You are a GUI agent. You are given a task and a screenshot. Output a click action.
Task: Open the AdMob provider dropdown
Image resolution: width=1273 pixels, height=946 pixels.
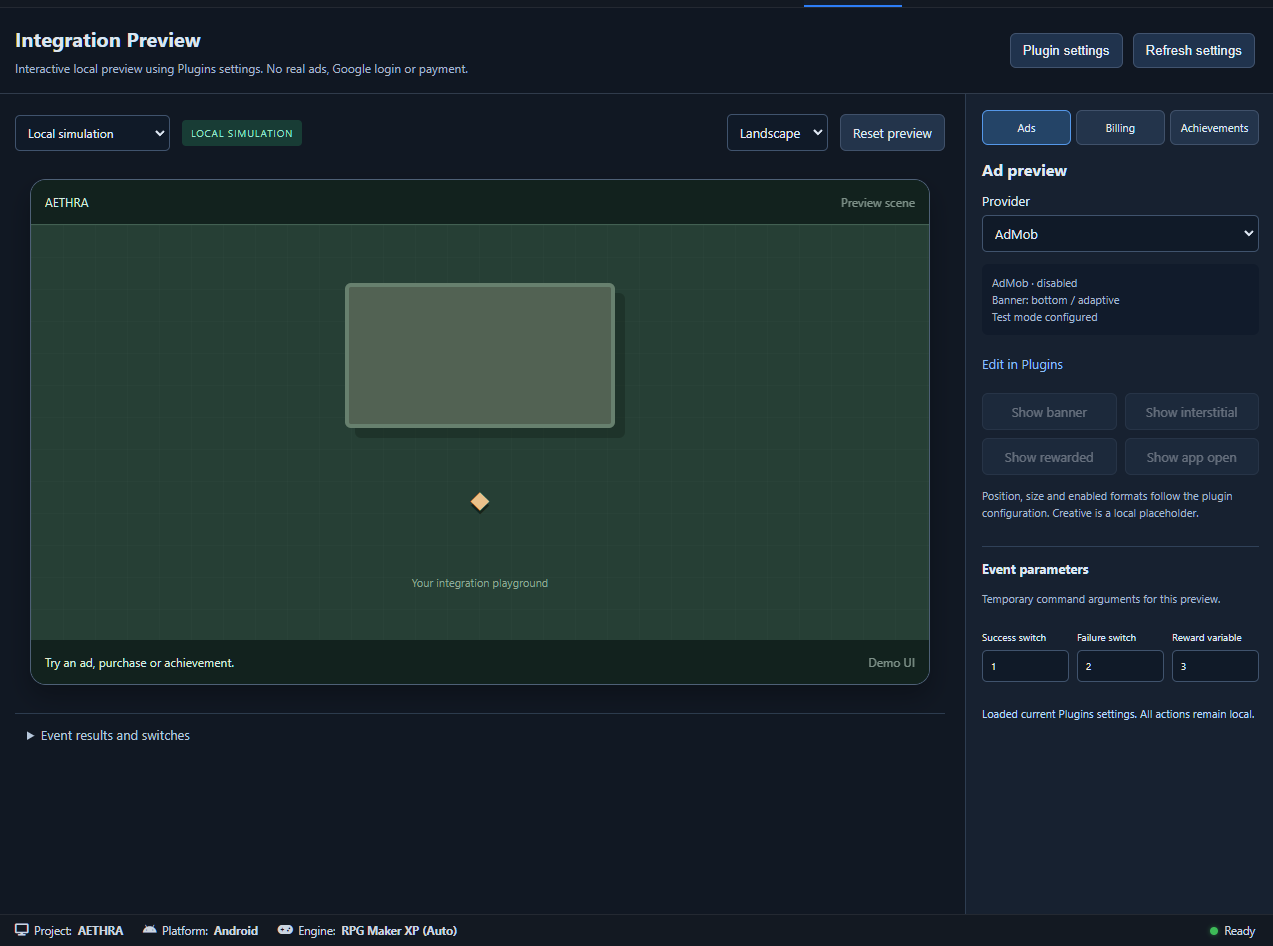(x=1120, y=234)
